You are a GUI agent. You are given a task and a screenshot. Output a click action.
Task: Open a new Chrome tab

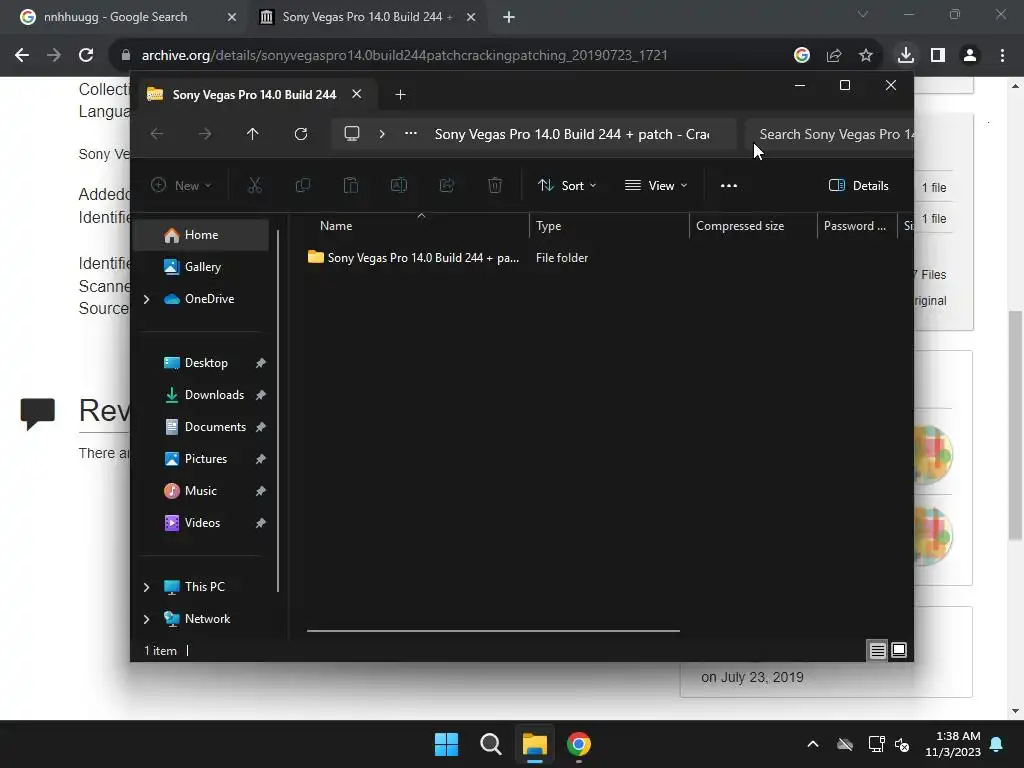[x=509, y=18]
